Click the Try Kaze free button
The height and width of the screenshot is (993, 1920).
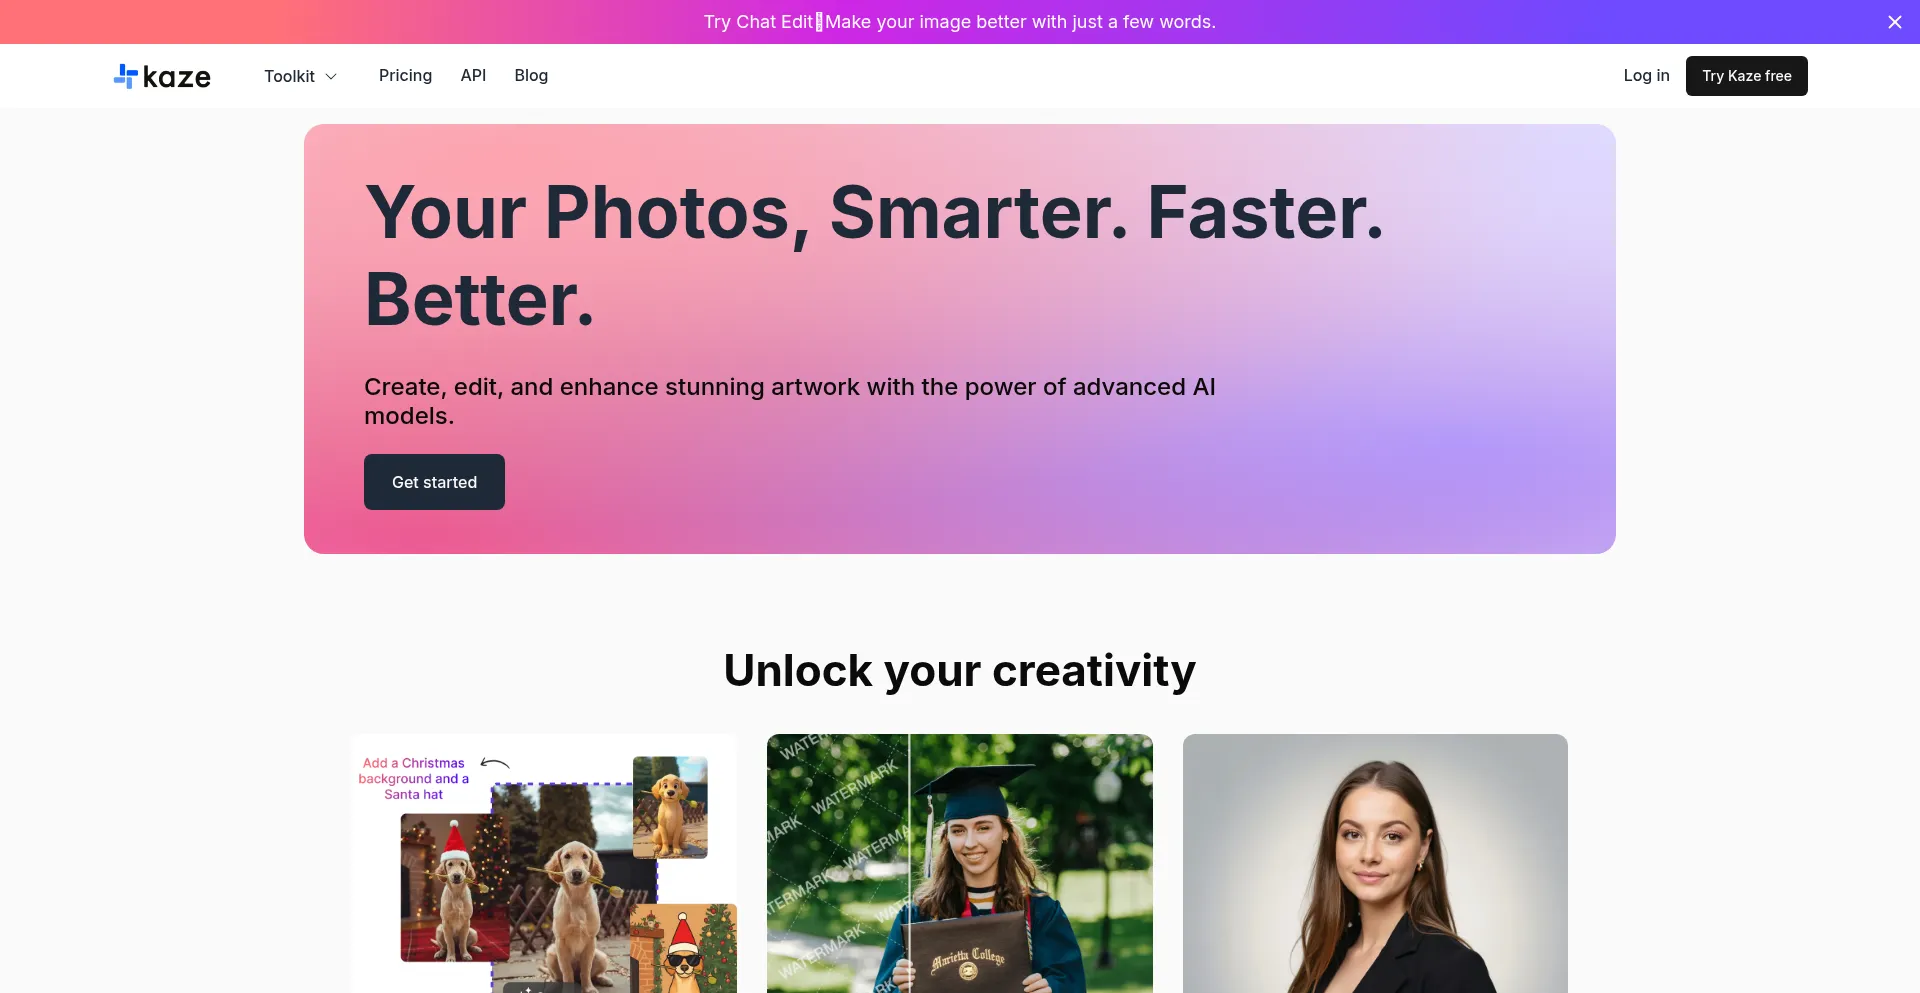coord(1746,76)
